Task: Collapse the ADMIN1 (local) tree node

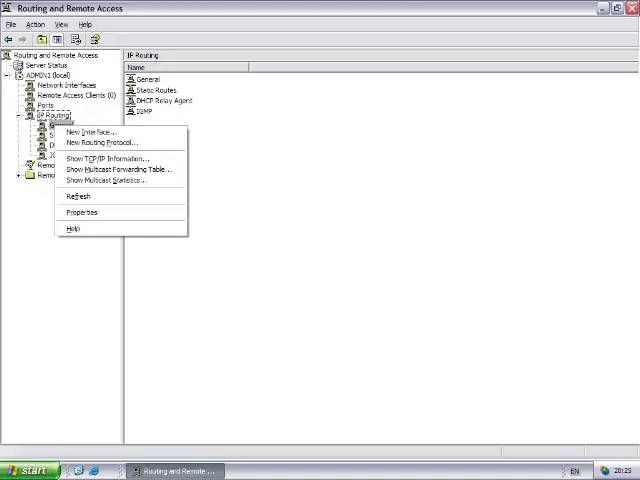Action: tap(7, 76)
